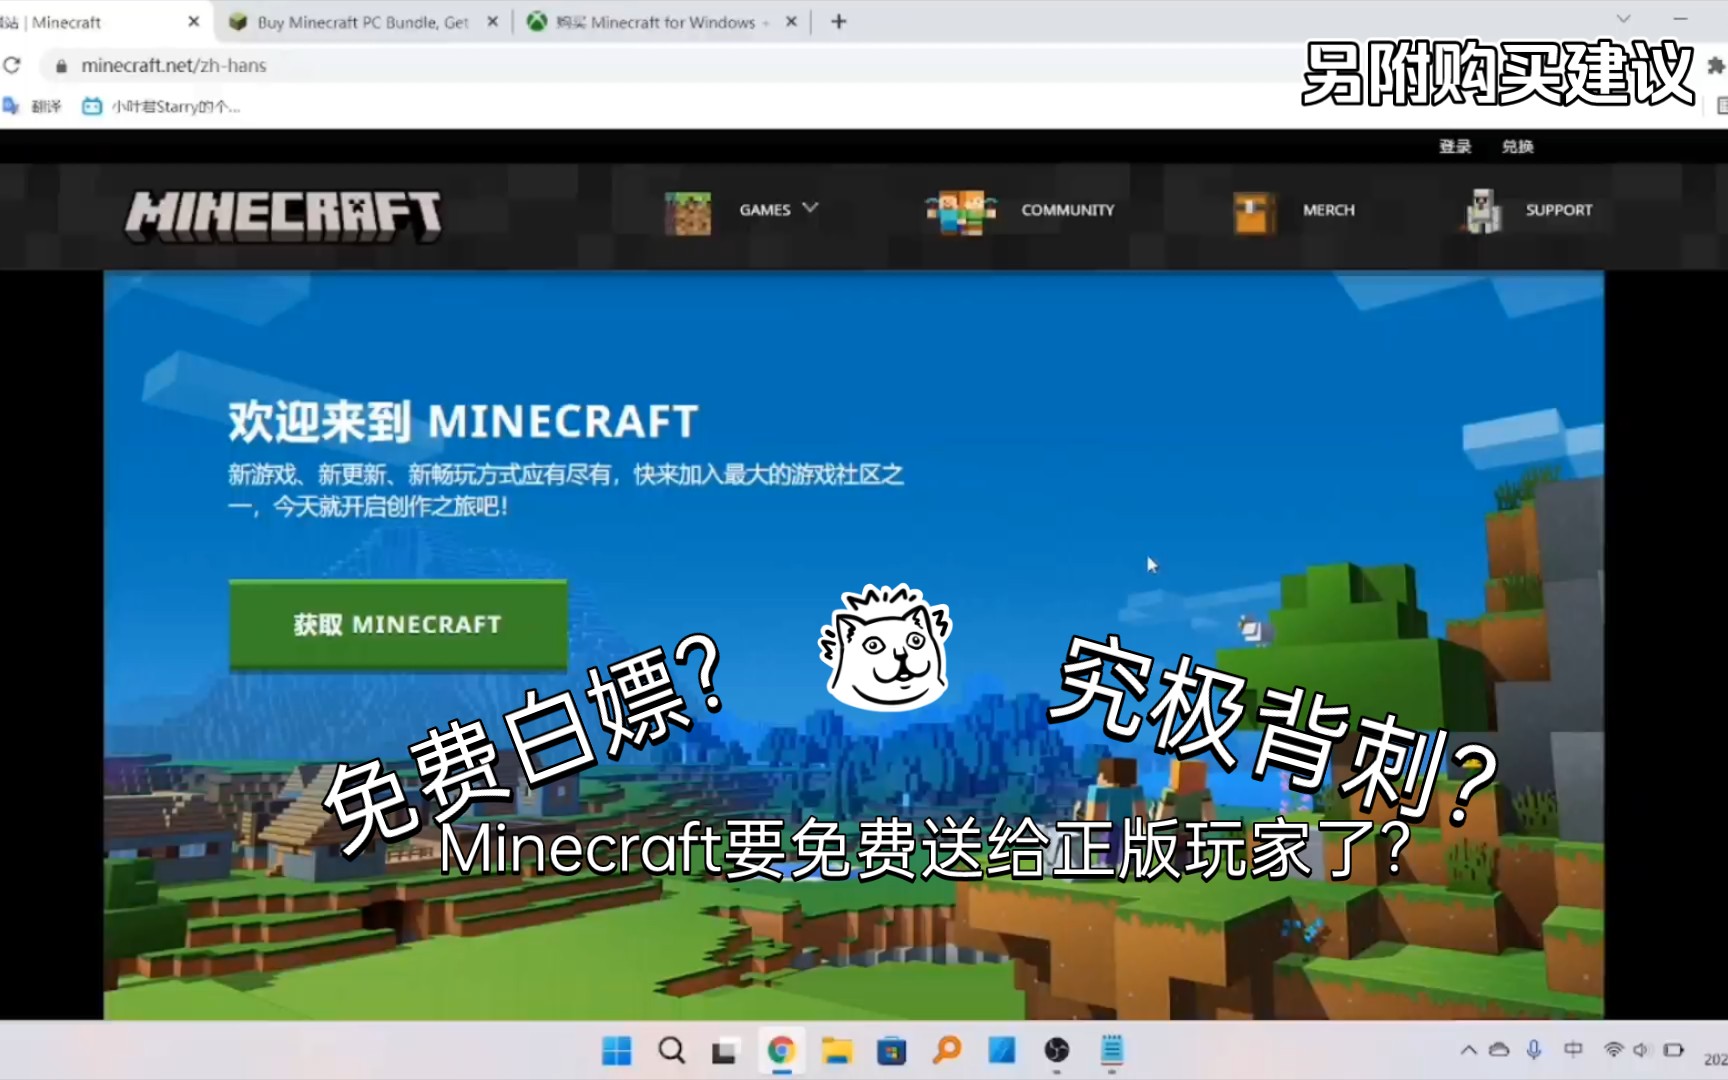Open Chrome from the taskbar
This screenshot has width=1728, height=1080.
(781, 1050)
